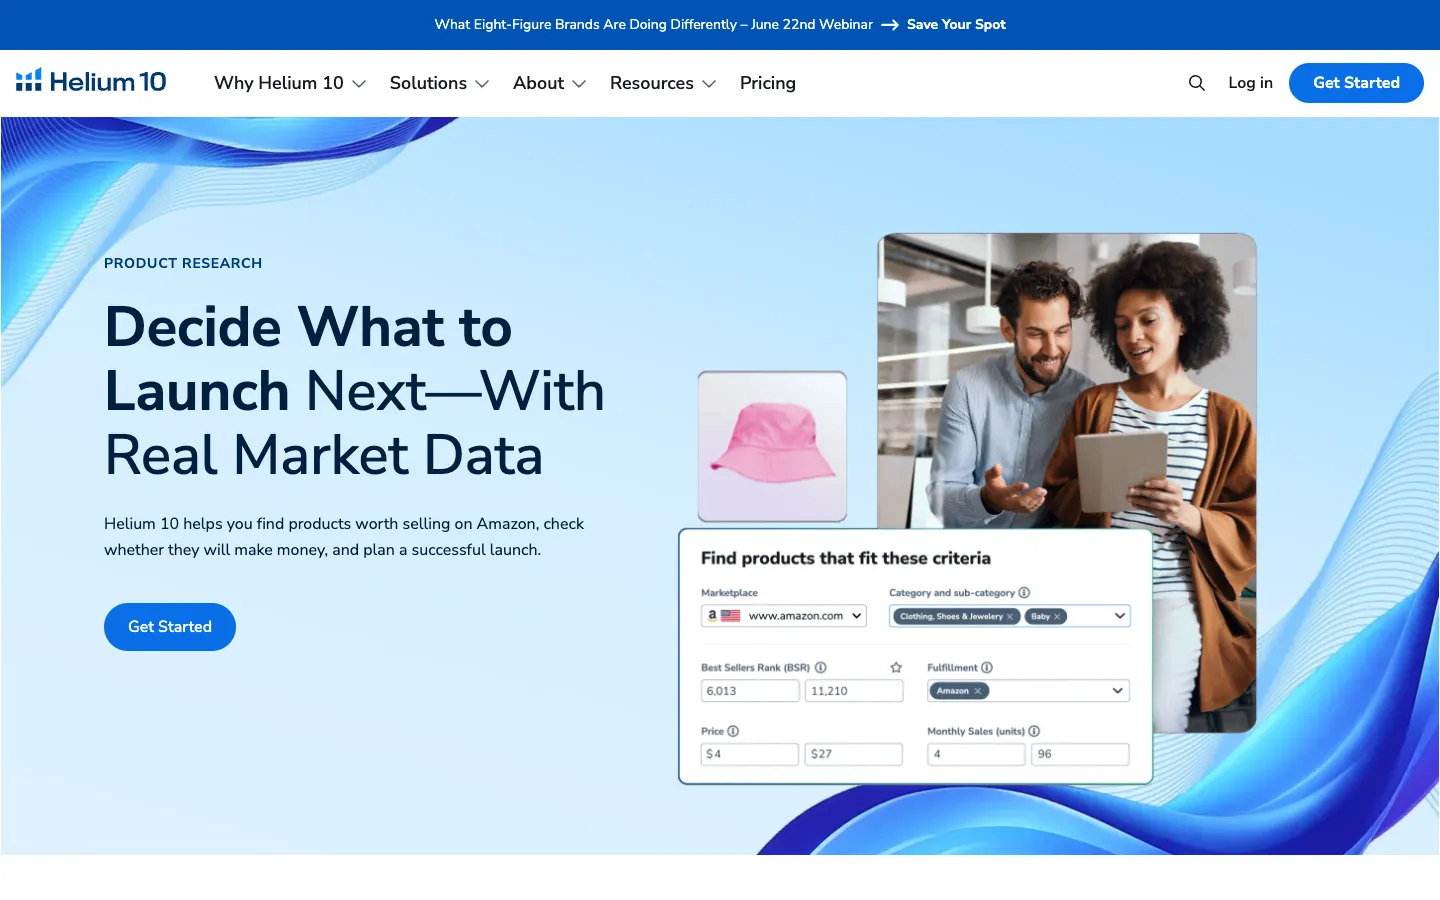Viewport: 1440px width, 900px height.
Task: Click the 'Decide What to Launch Next' headline
Action: (x=355, y=391)
